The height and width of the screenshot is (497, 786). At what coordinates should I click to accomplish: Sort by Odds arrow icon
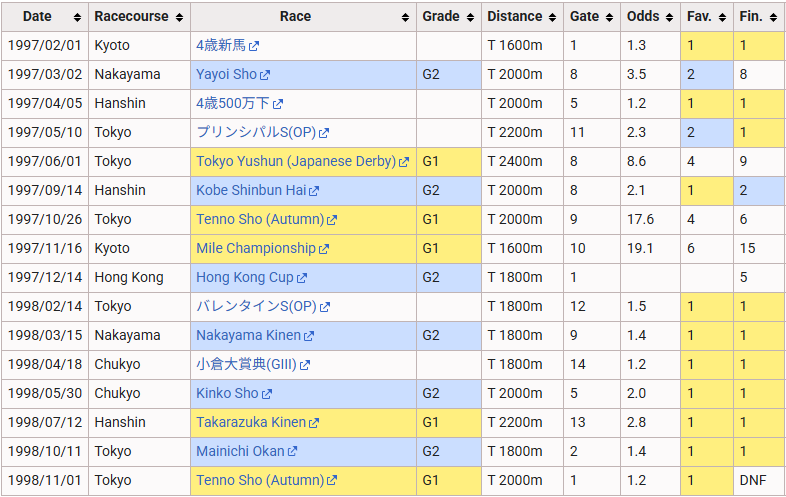point(669,18)
